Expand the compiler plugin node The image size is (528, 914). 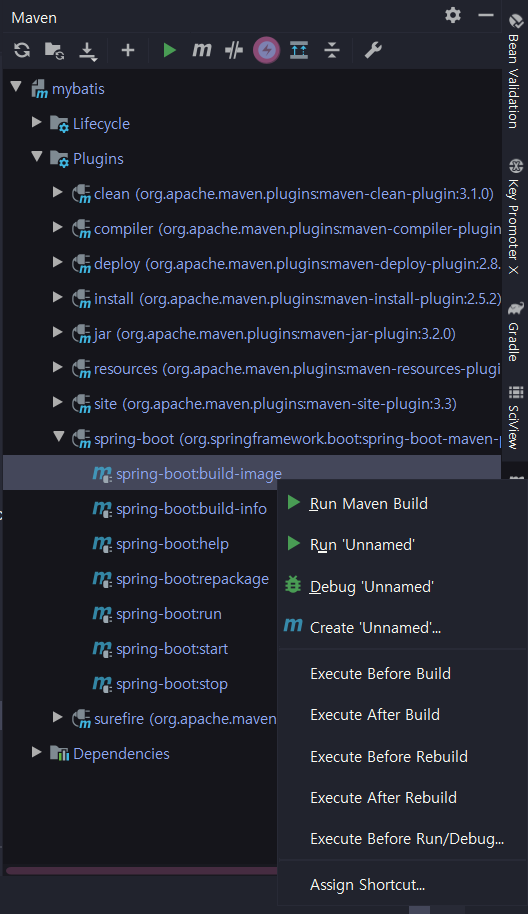point(58,227)
